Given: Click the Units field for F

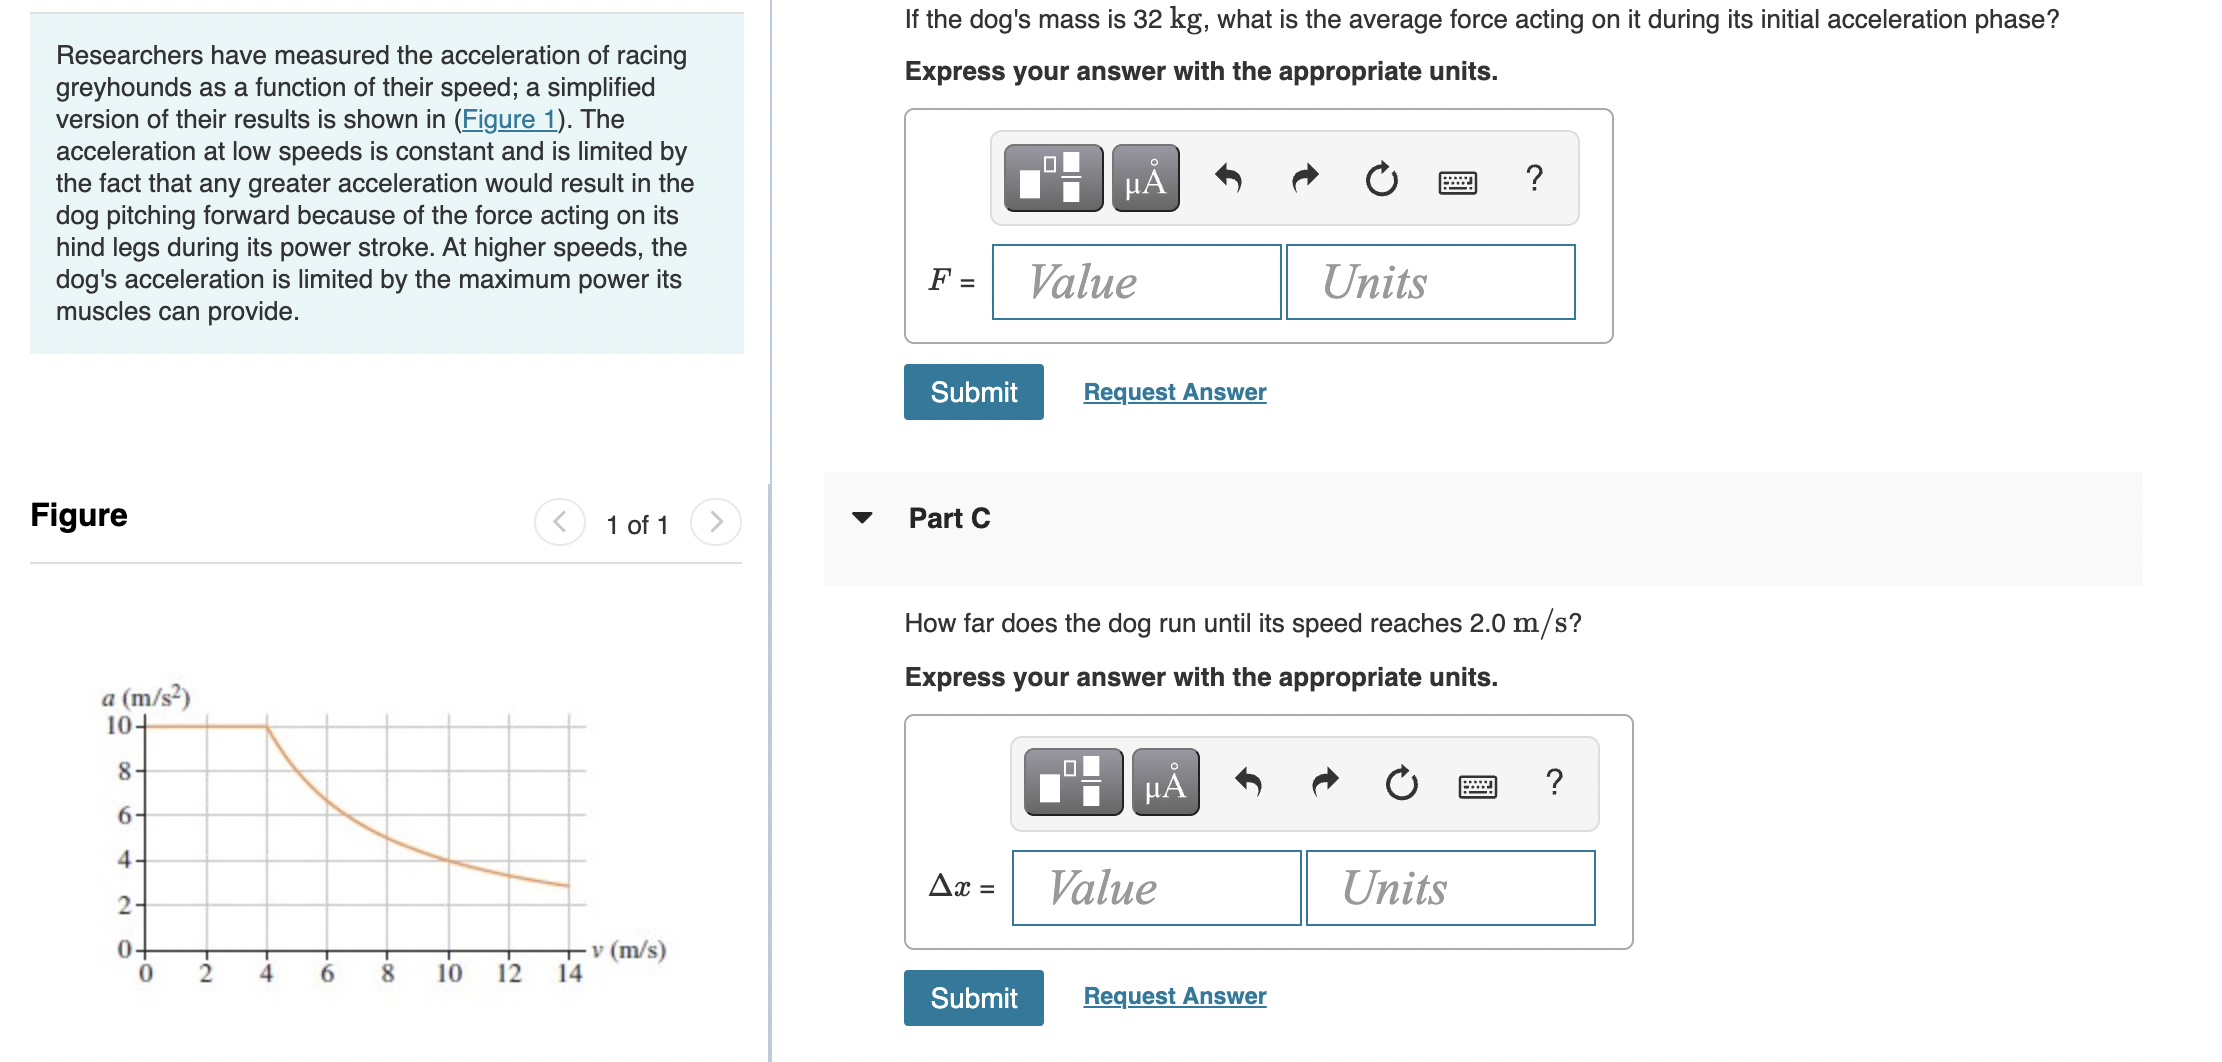Looking at the screenshot, I should (x=1429, y=282).
